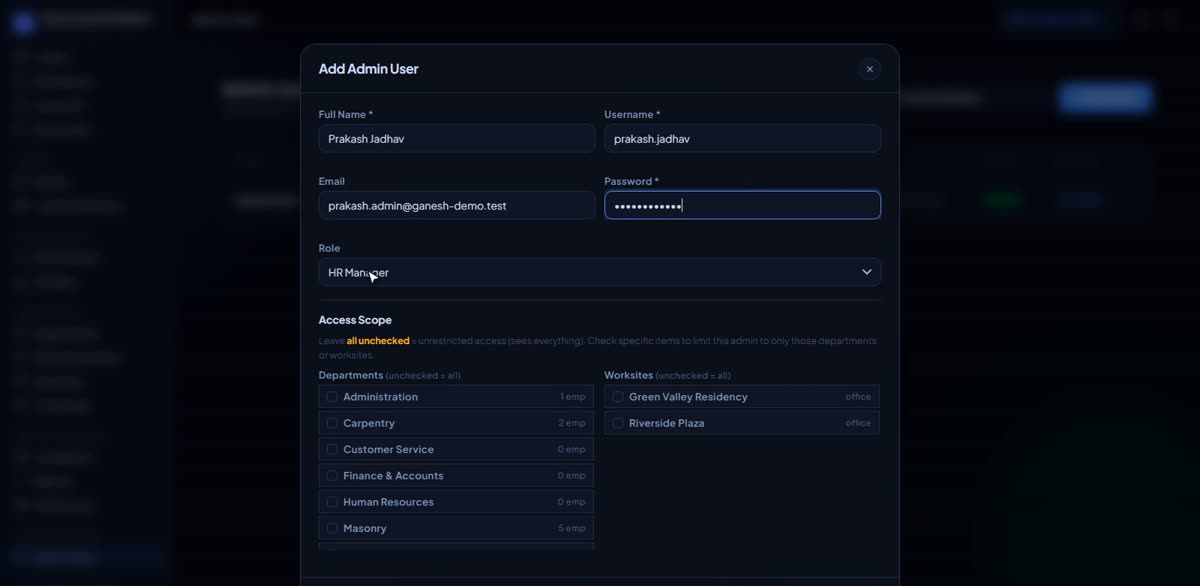The image size is (1200, 586).
Task: Click the Password input field
Action: 742,205
